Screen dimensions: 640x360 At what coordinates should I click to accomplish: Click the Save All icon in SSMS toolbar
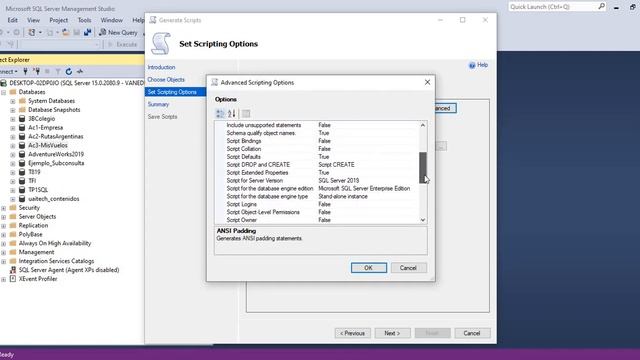(87, 32)
